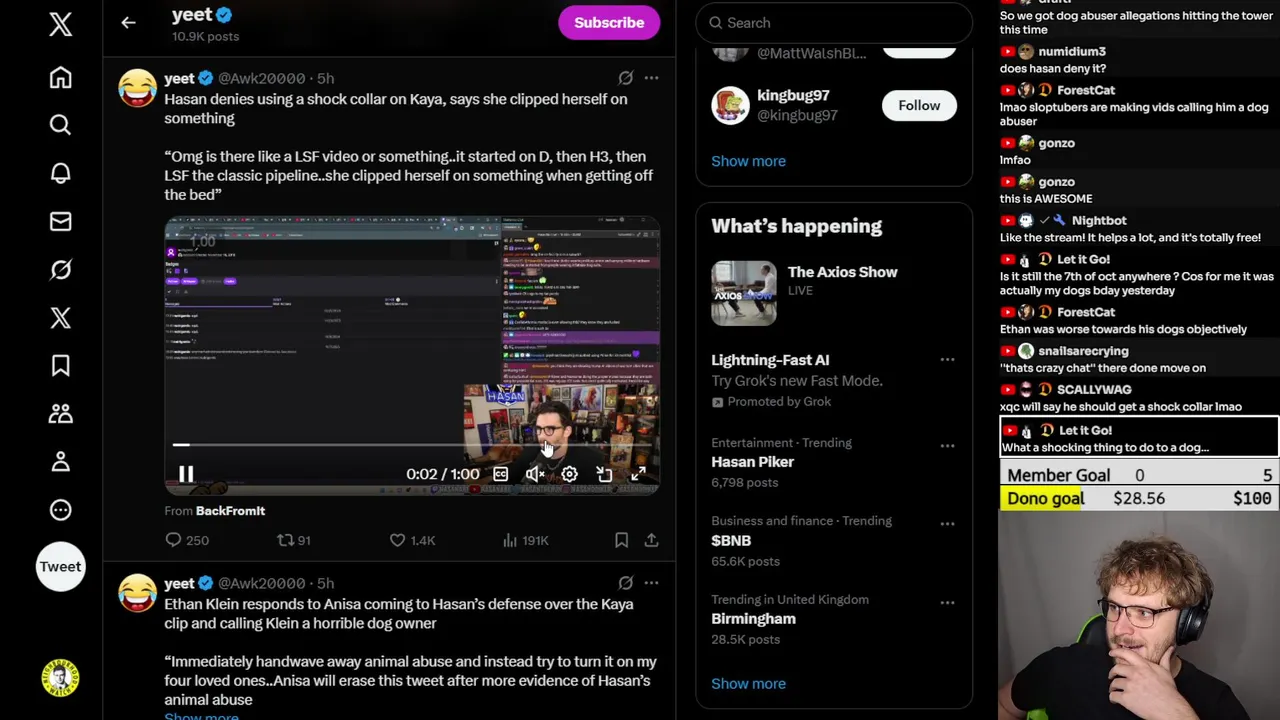The width and height of the screenshot is (1280, 720).
Task: Open Profile icon in sidebar
Action: tap(60, 461)
